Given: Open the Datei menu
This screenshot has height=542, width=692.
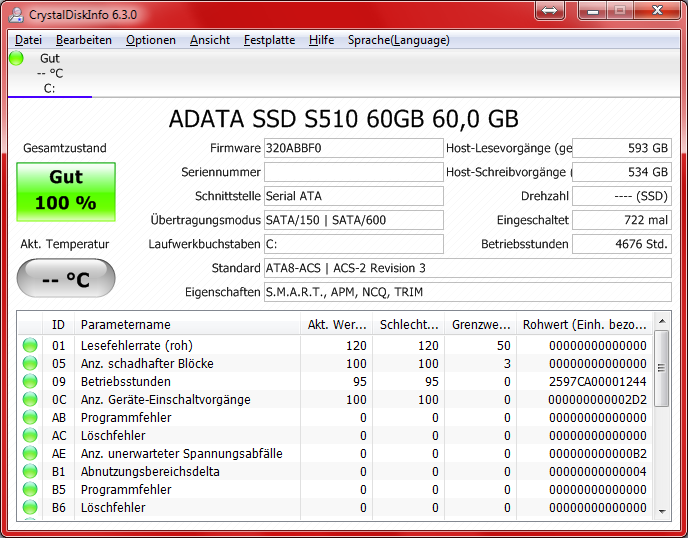Looking at the screenshot, I should 28,40.
